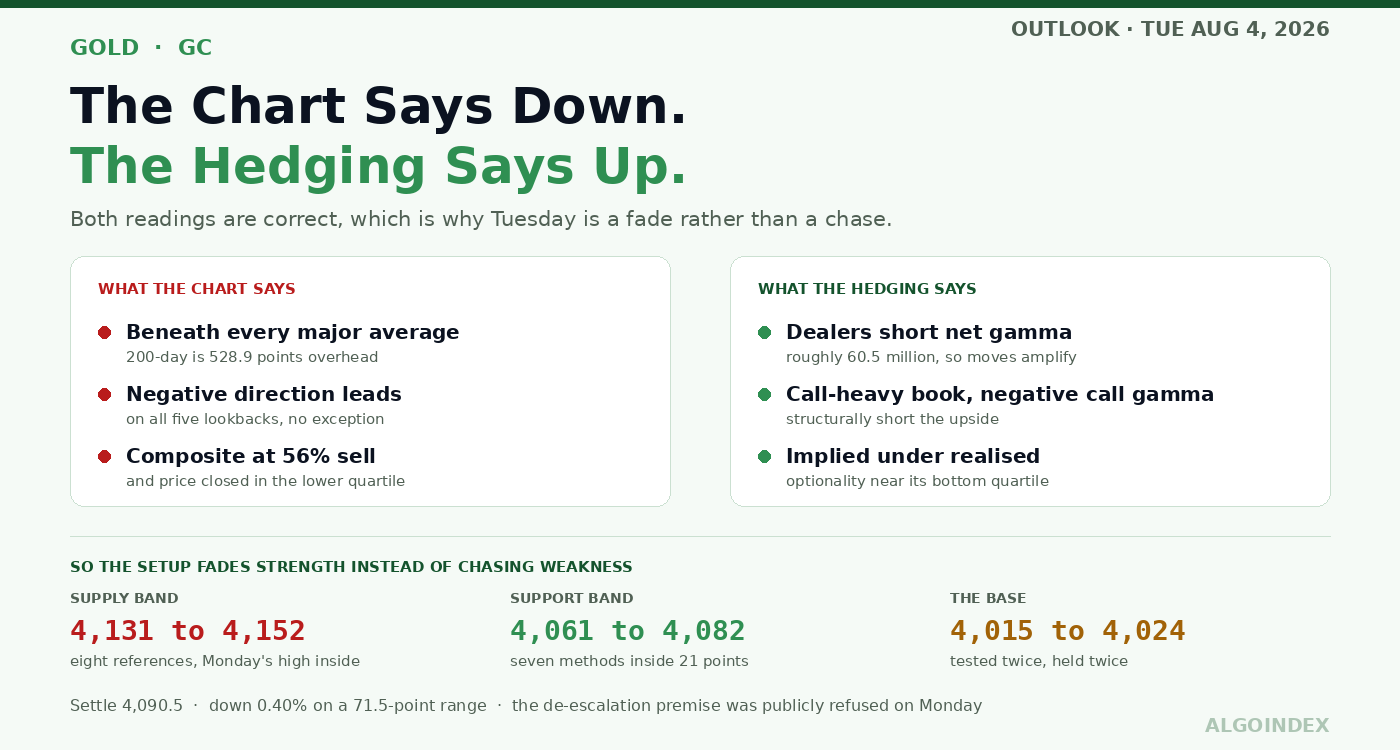Click green bullet beside Dealers short net gamma
Viewport: 1400px width, 750px height.
(x=764, y=333)
